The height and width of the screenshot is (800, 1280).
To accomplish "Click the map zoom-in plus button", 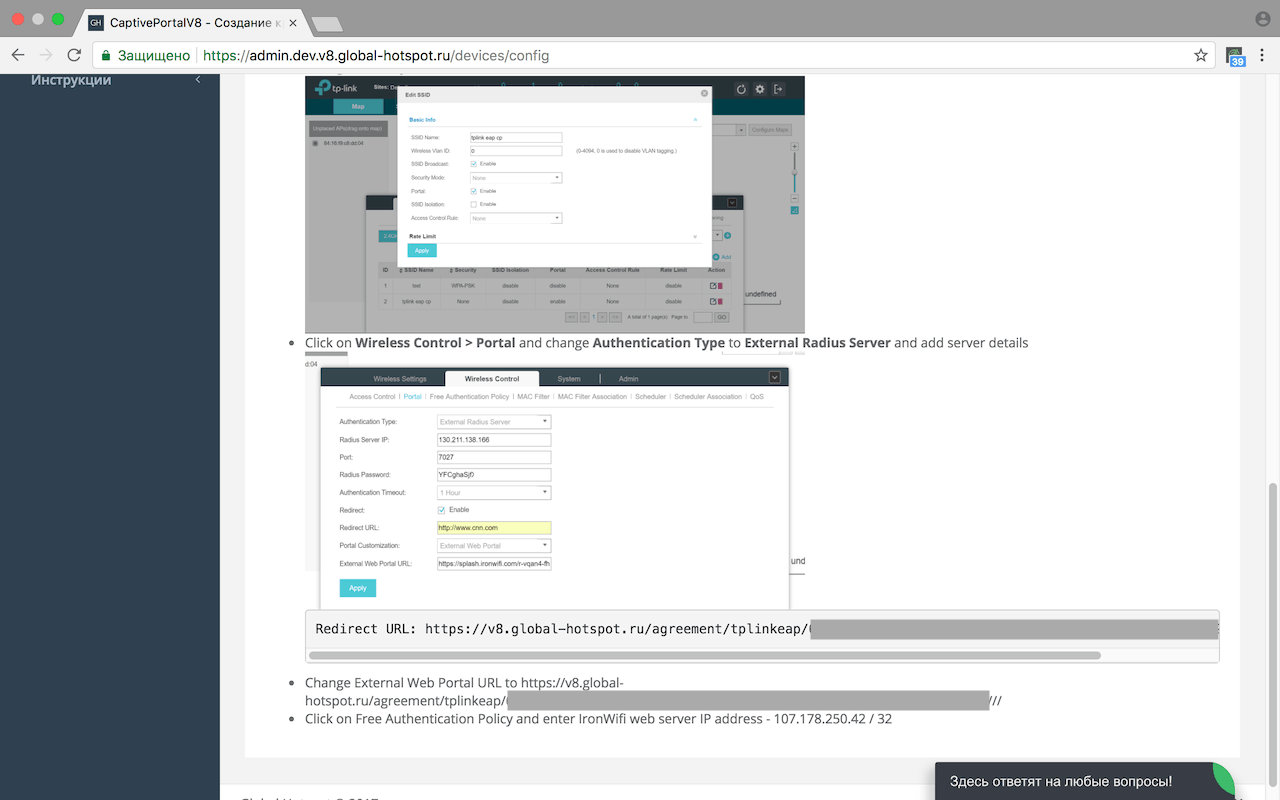I will click(795, 146).
